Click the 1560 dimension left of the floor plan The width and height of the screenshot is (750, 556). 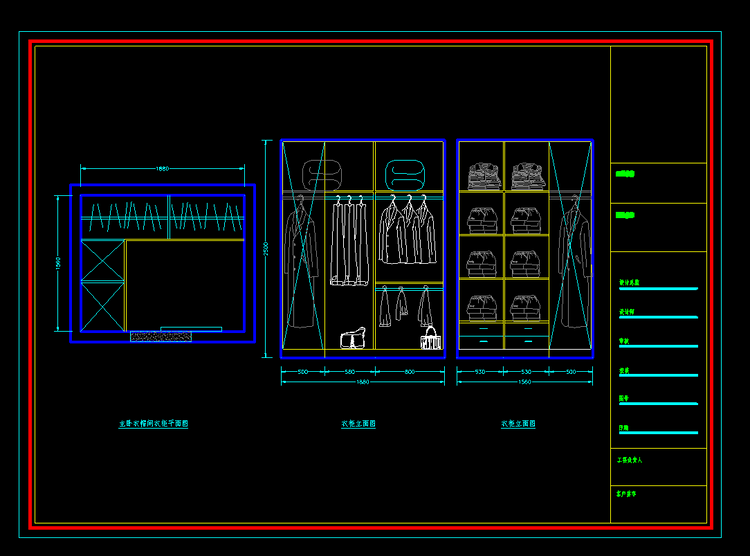(x=58, y=263)
